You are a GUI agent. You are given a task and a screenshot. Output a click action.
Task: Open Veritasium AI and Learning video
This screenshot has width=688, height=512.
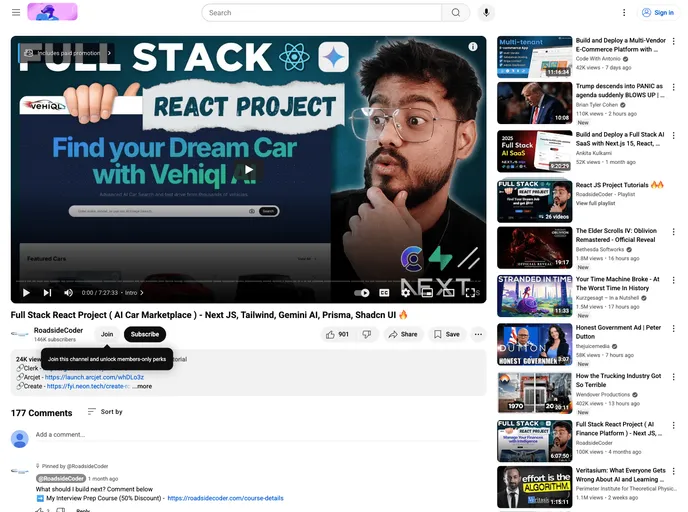pyautogui.click(x=534, y=487)
